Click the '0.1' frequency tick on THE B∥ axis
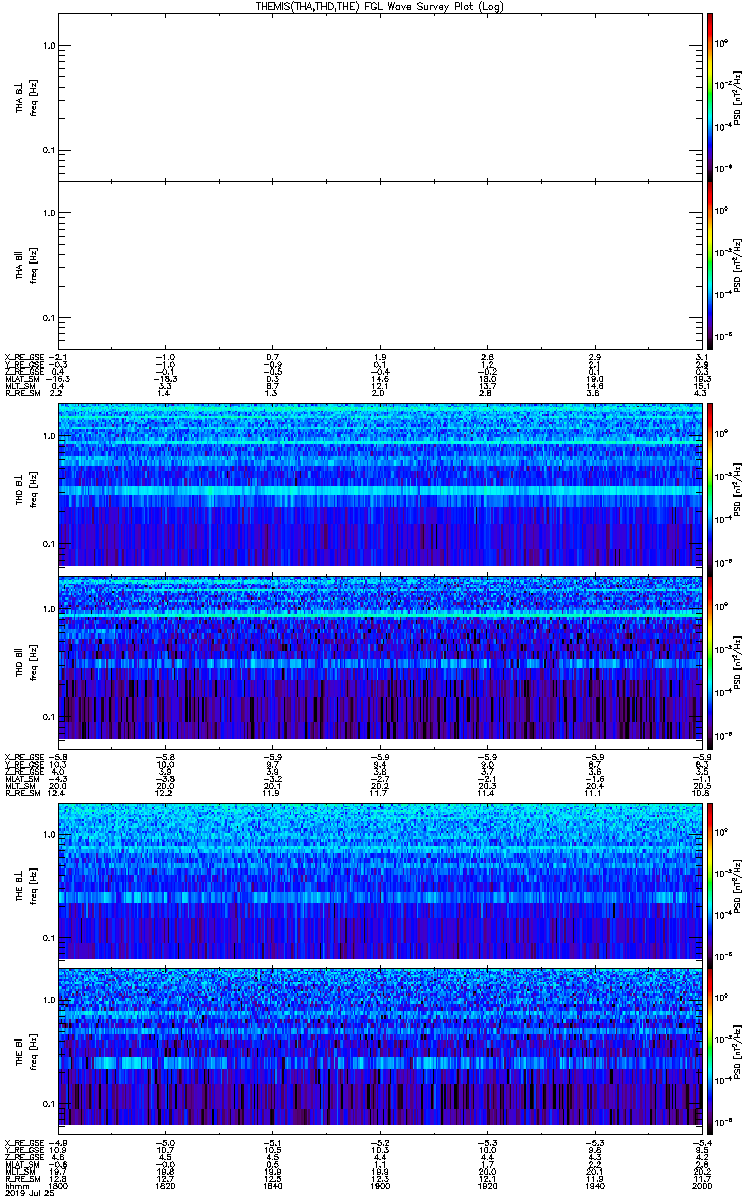750x1200 pixels. point(48,1104)
